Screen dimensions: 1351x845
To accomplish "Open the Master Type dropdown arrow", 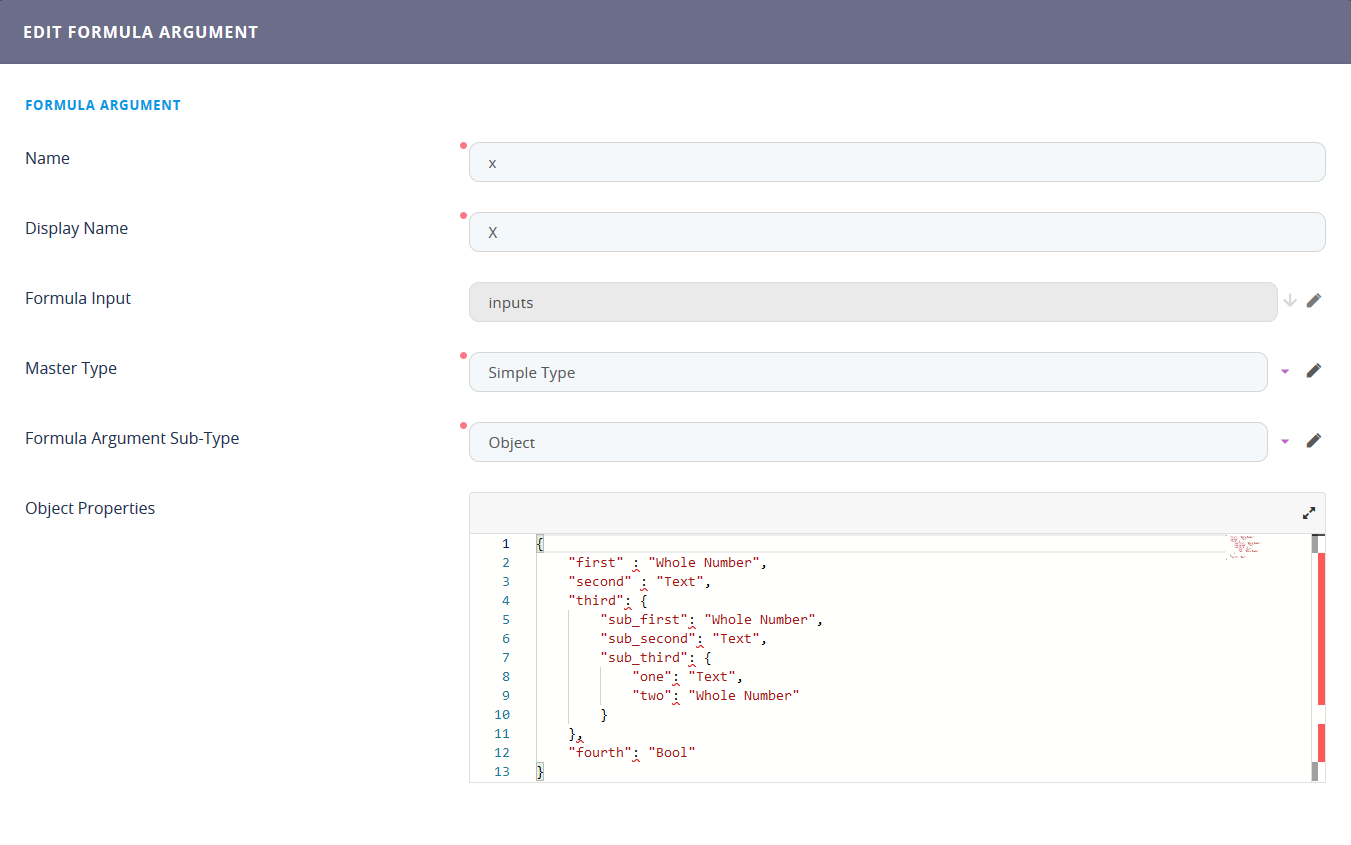I will click(x=1286, y=371).
